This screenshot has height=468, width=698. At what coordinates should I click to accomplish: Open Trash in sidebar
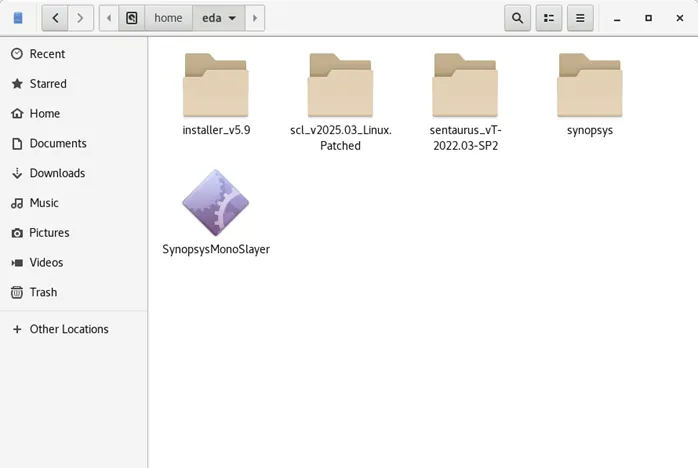click(73, 293)
